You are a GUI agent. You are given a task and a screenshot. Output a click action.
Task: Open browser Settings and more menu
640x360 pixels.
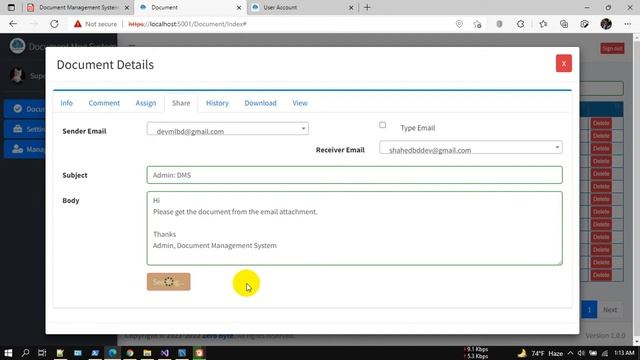pos(627,24)
